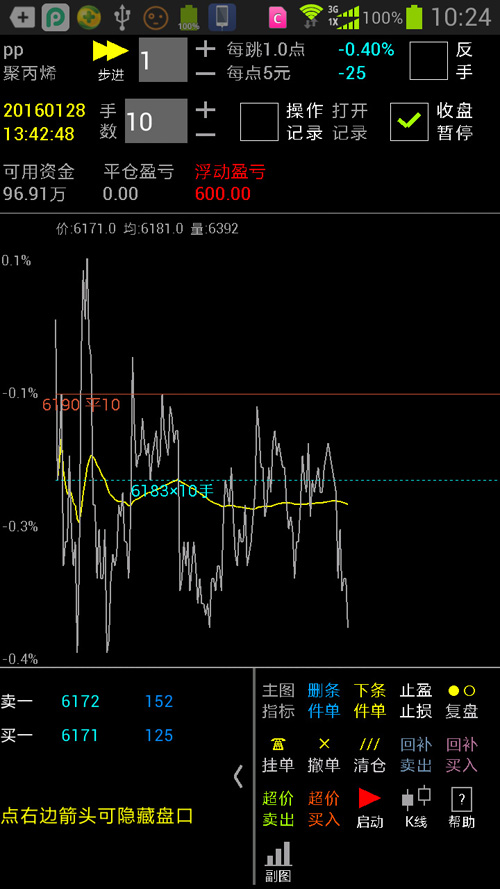Decrease the 手数 lot count with minus
The width and height of the screenshot is (500, 889).
coord(205,134)
